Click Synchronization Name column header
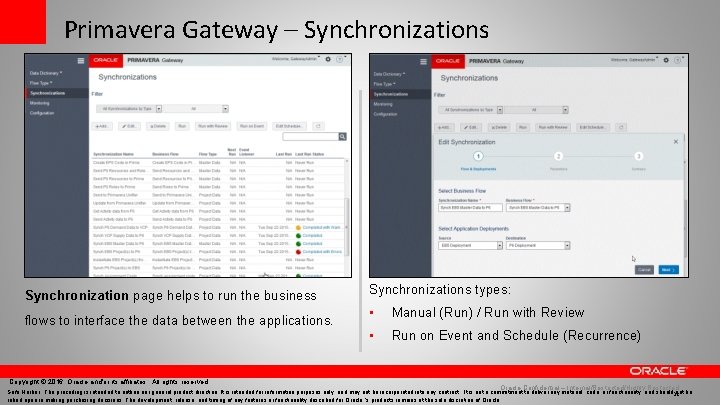This screenshot has height=405, width=720. point(113,154)
